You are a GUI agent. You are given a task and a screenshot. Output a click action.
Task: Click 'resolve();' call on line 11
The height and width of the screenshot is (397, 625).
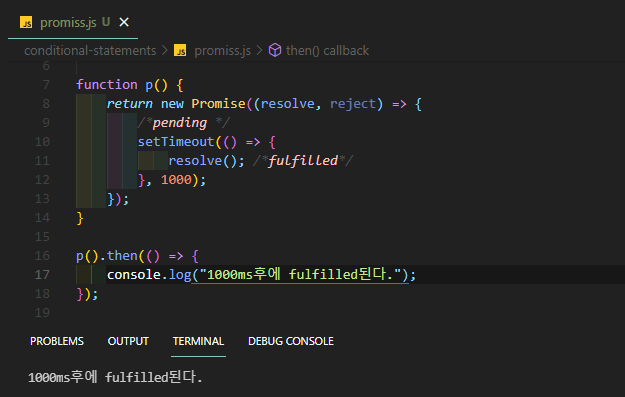pyautogui.click(x=206, y=161)
